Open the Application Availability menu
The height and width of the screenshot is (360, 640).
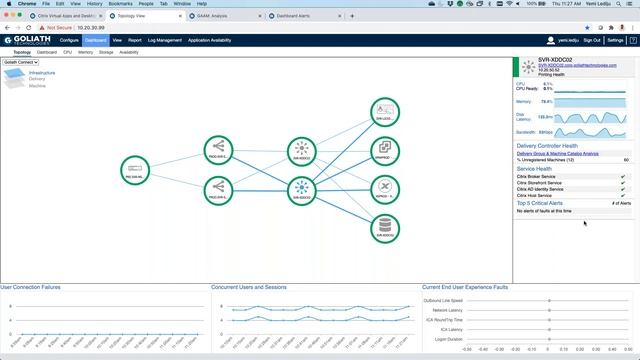point(209,40)
